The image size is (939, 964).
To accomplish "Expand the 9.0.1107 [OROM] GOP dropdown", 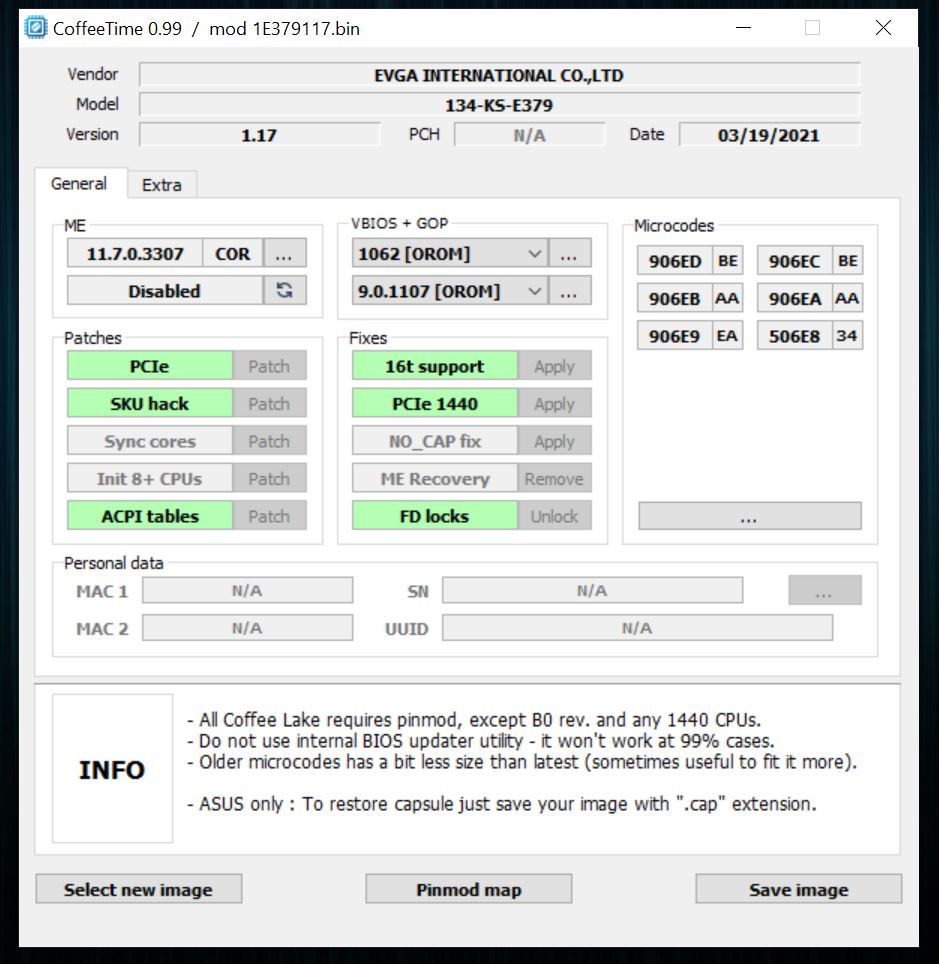I will click(534, 290).
